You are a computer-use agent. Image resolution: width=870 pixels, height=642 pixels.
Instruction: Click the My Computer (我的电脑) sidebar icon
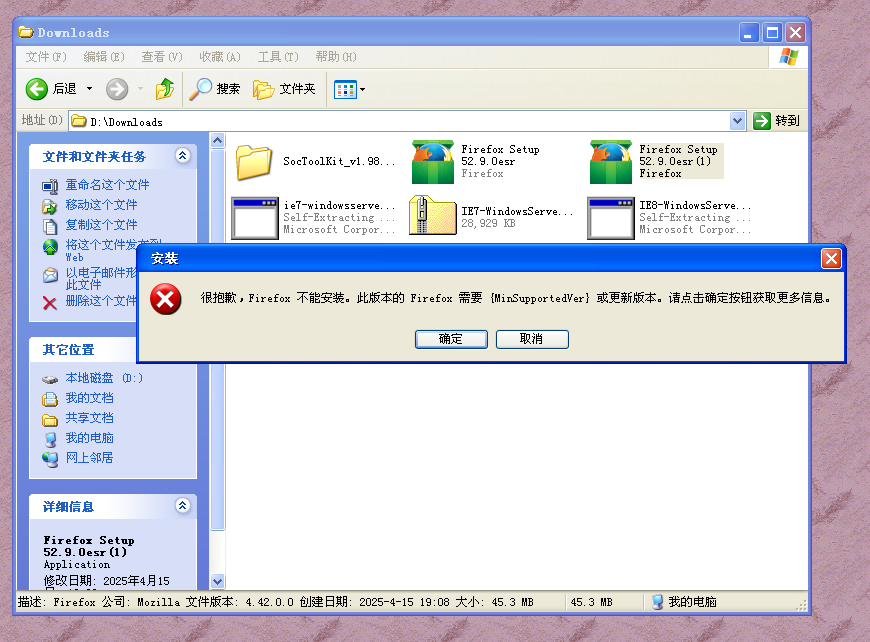pyautogui.click(x=50, y=439)
